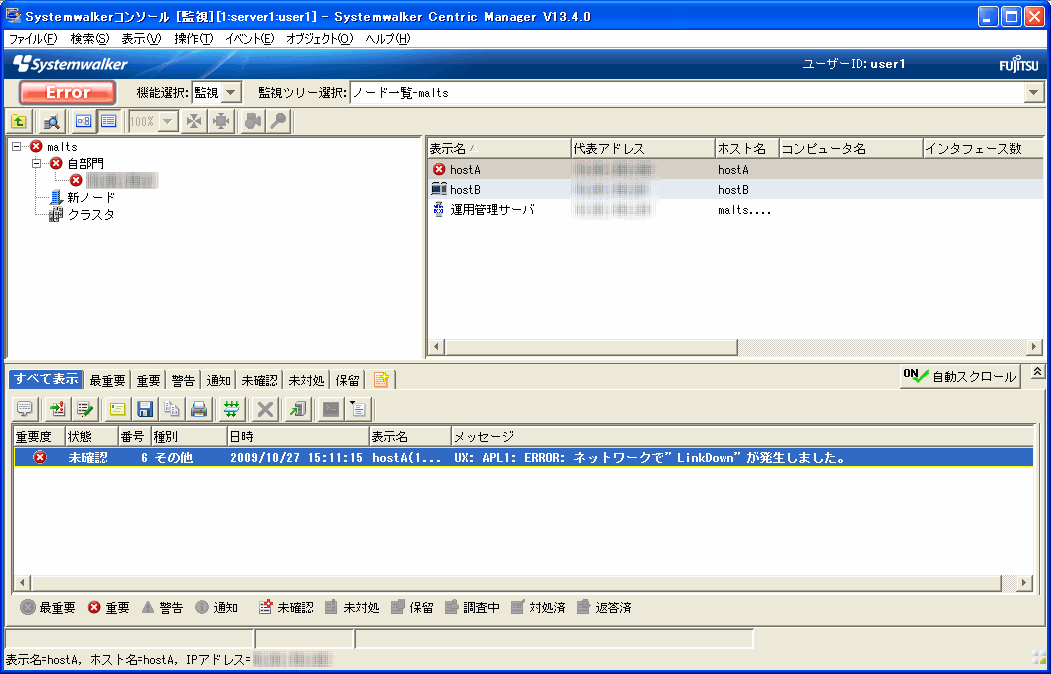Click the speech-bubble message icon
Viewport: 1051px width, 674px height.
tap(25, 409)
